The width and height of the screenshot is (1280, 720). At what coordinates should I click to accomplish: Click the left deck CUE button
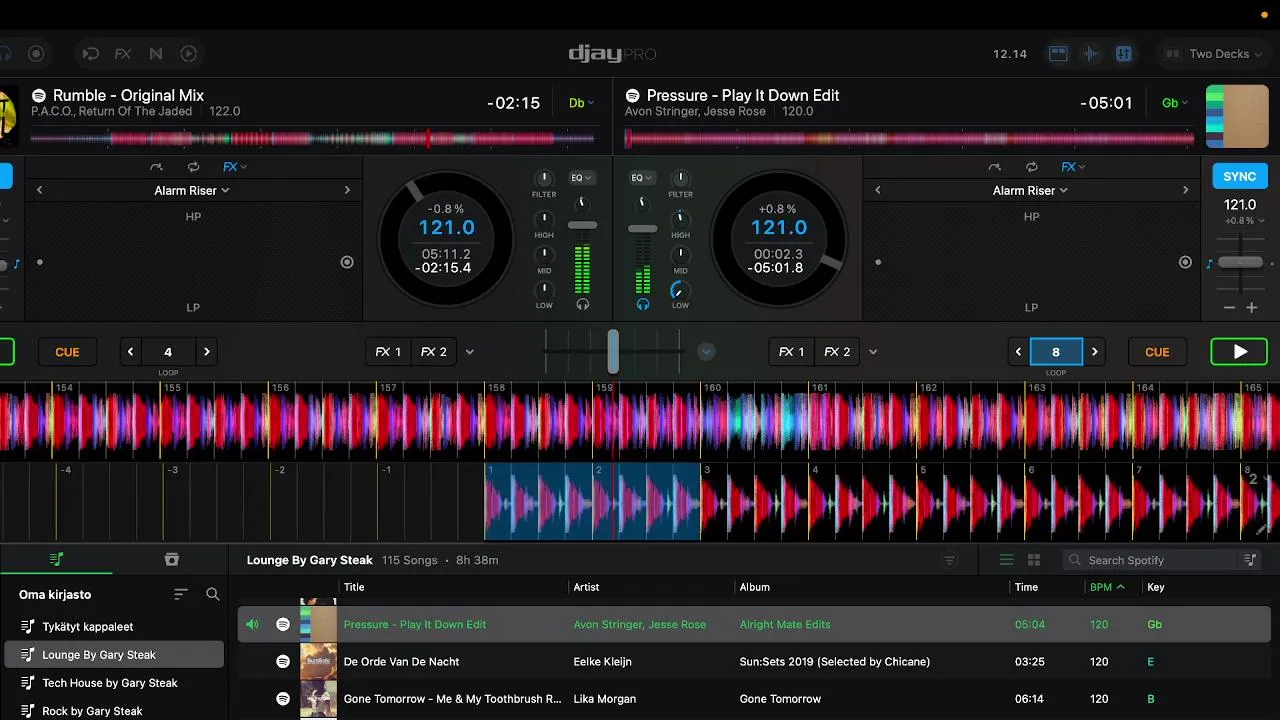coord(67,352)
